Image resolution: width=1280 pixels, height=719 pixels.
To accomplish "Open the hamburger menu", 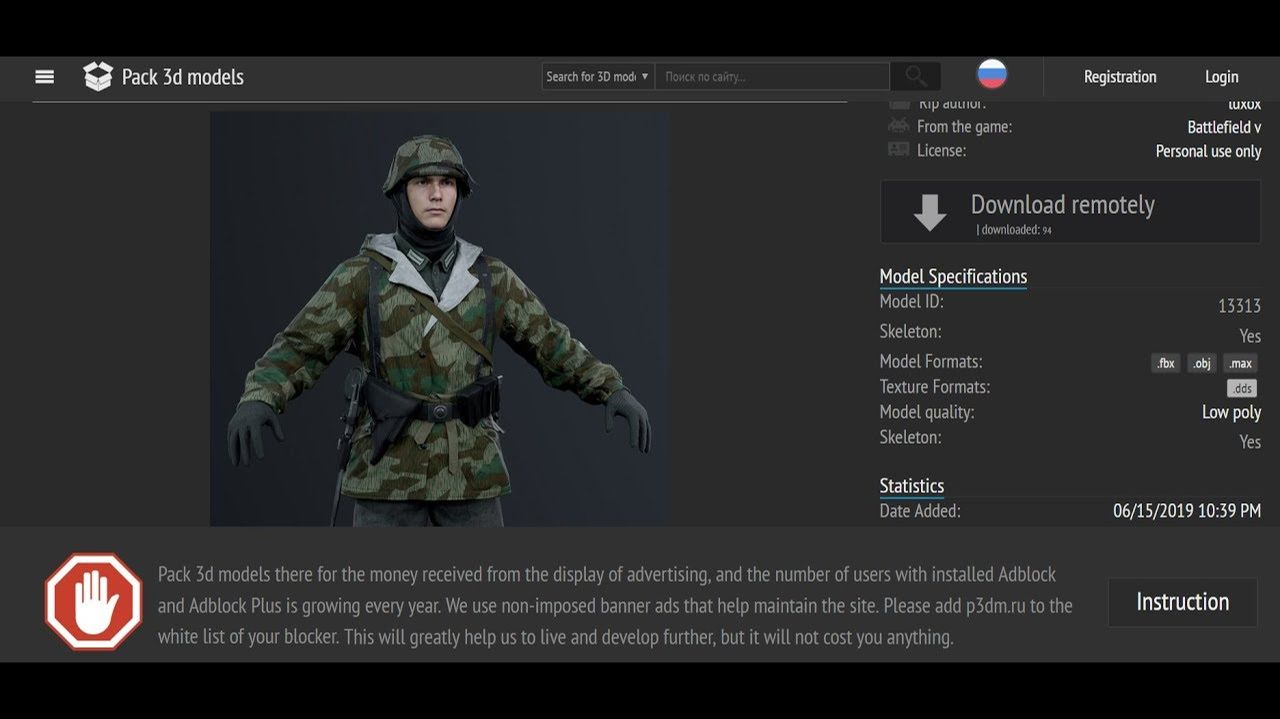I will (44, 77).
